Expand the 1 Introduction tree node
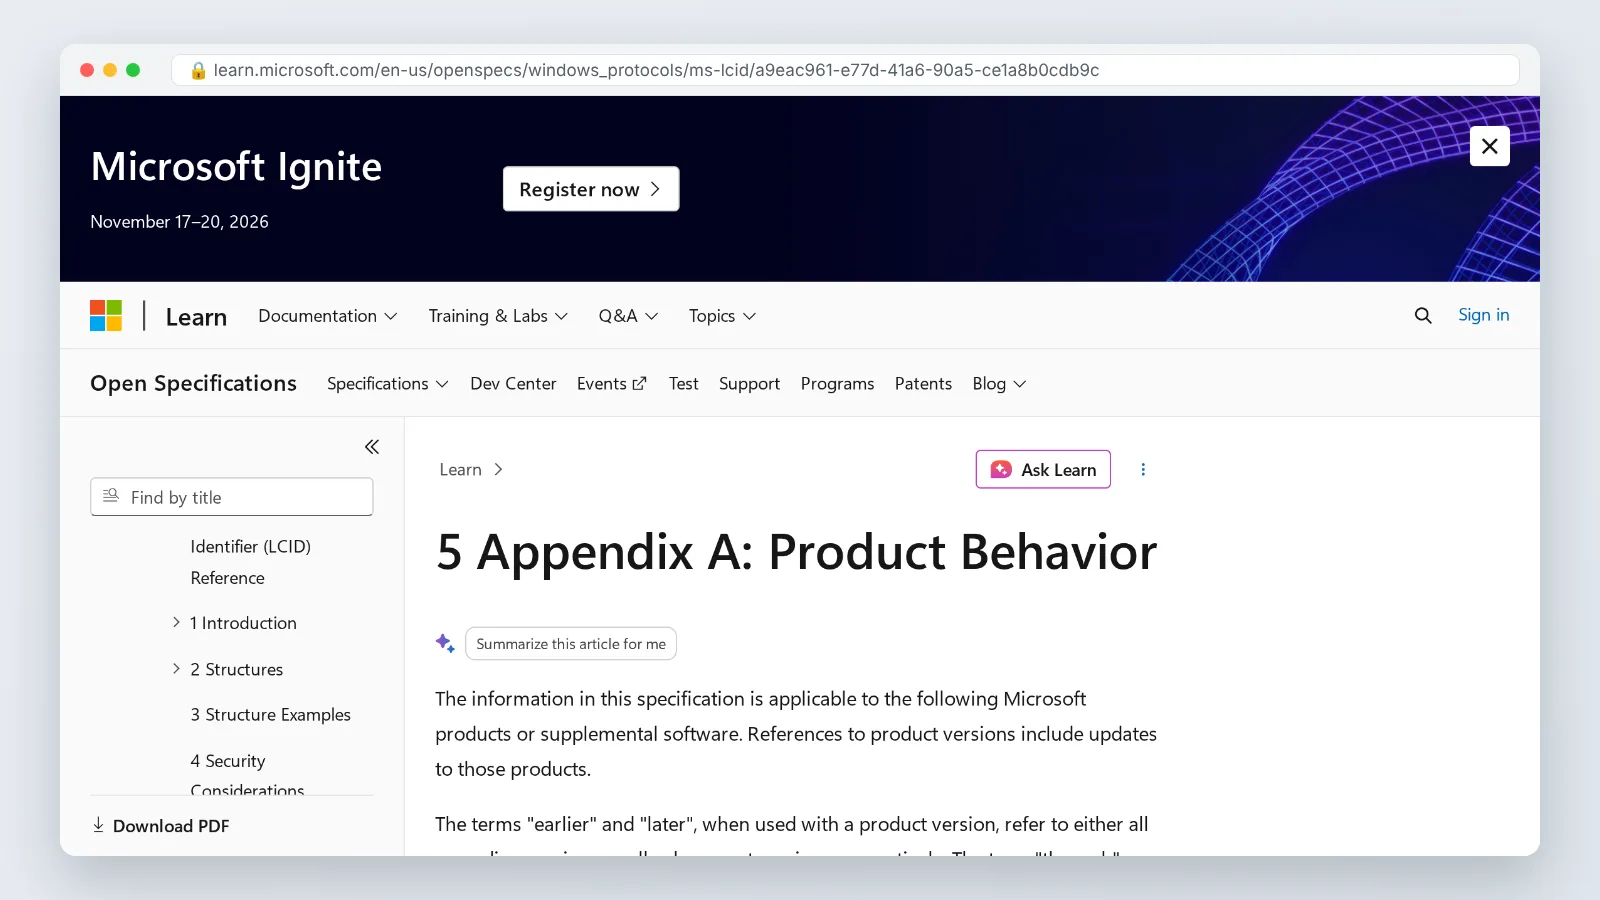Viewport: 1600px width, 900px height. [x=176, y=622]
